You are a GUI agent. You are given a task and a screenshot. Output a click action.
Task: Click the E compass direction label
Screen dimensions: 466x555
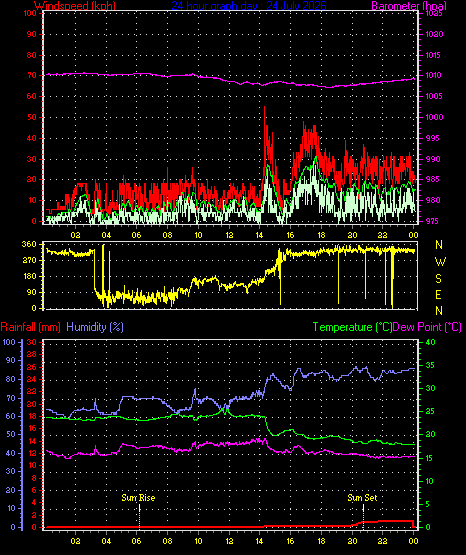(x=438, y=294)
